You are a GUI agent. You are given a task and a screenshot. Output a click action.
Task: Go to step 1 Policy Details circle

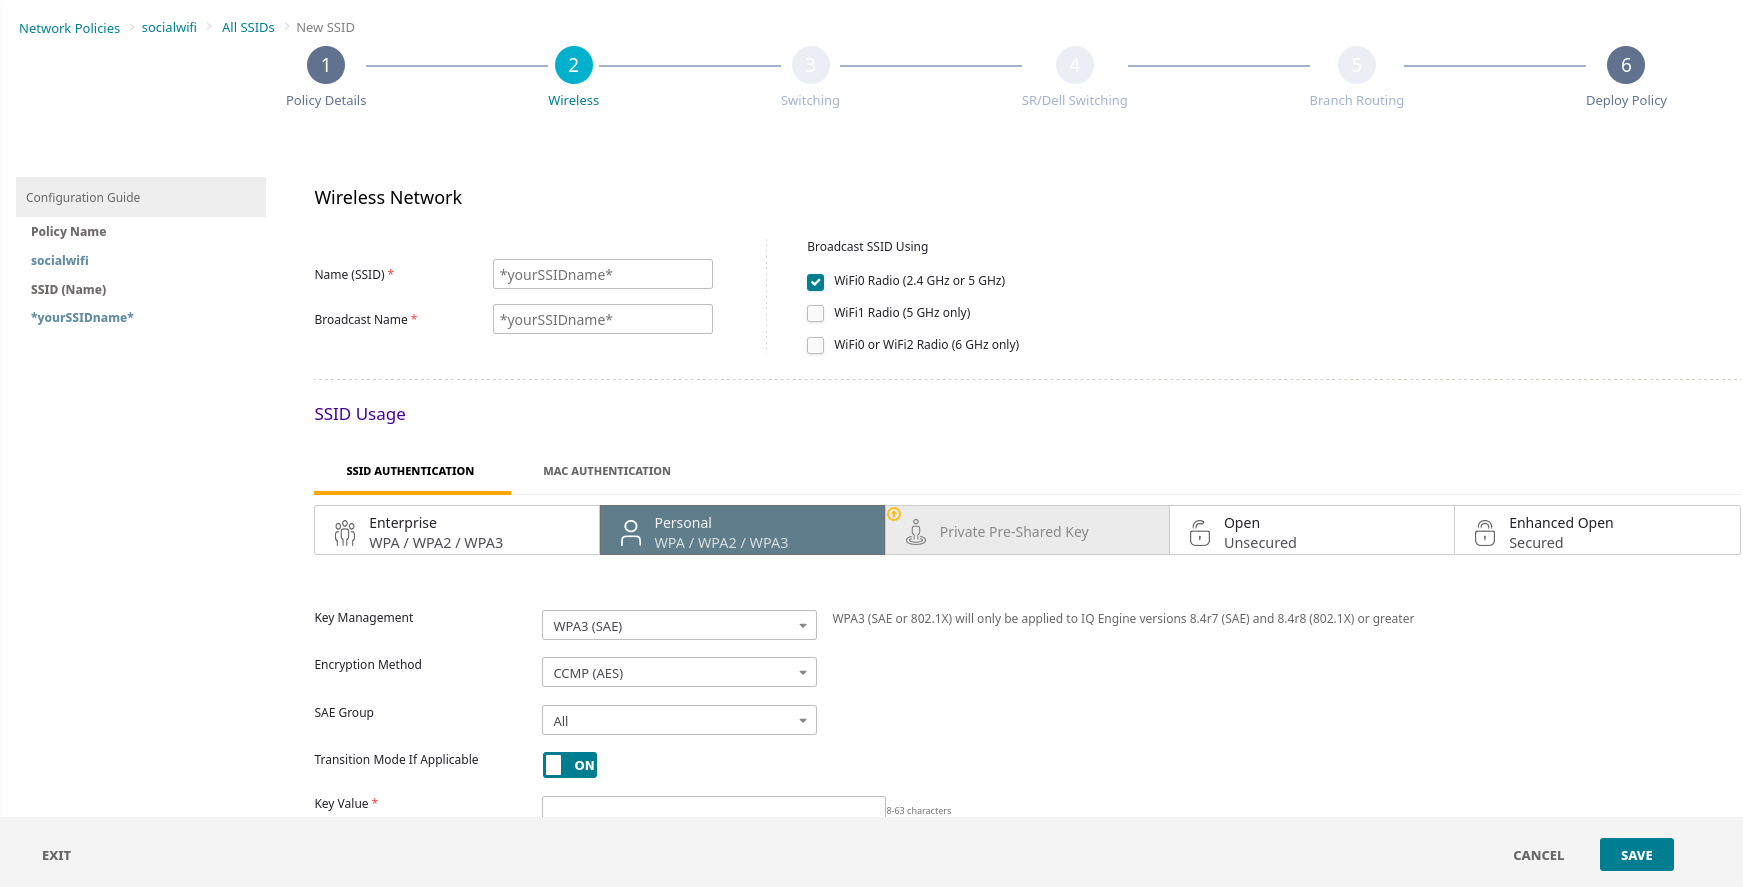[326, 66]
